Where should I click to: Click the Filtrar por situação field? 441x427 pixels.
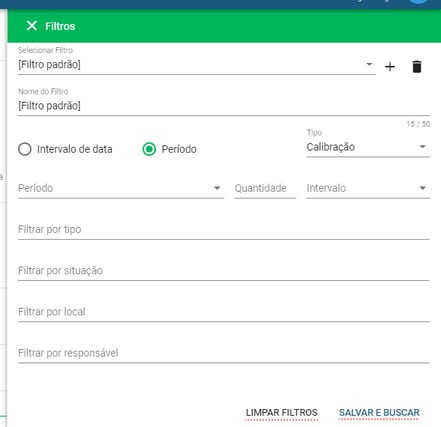(x=224, y=271)
